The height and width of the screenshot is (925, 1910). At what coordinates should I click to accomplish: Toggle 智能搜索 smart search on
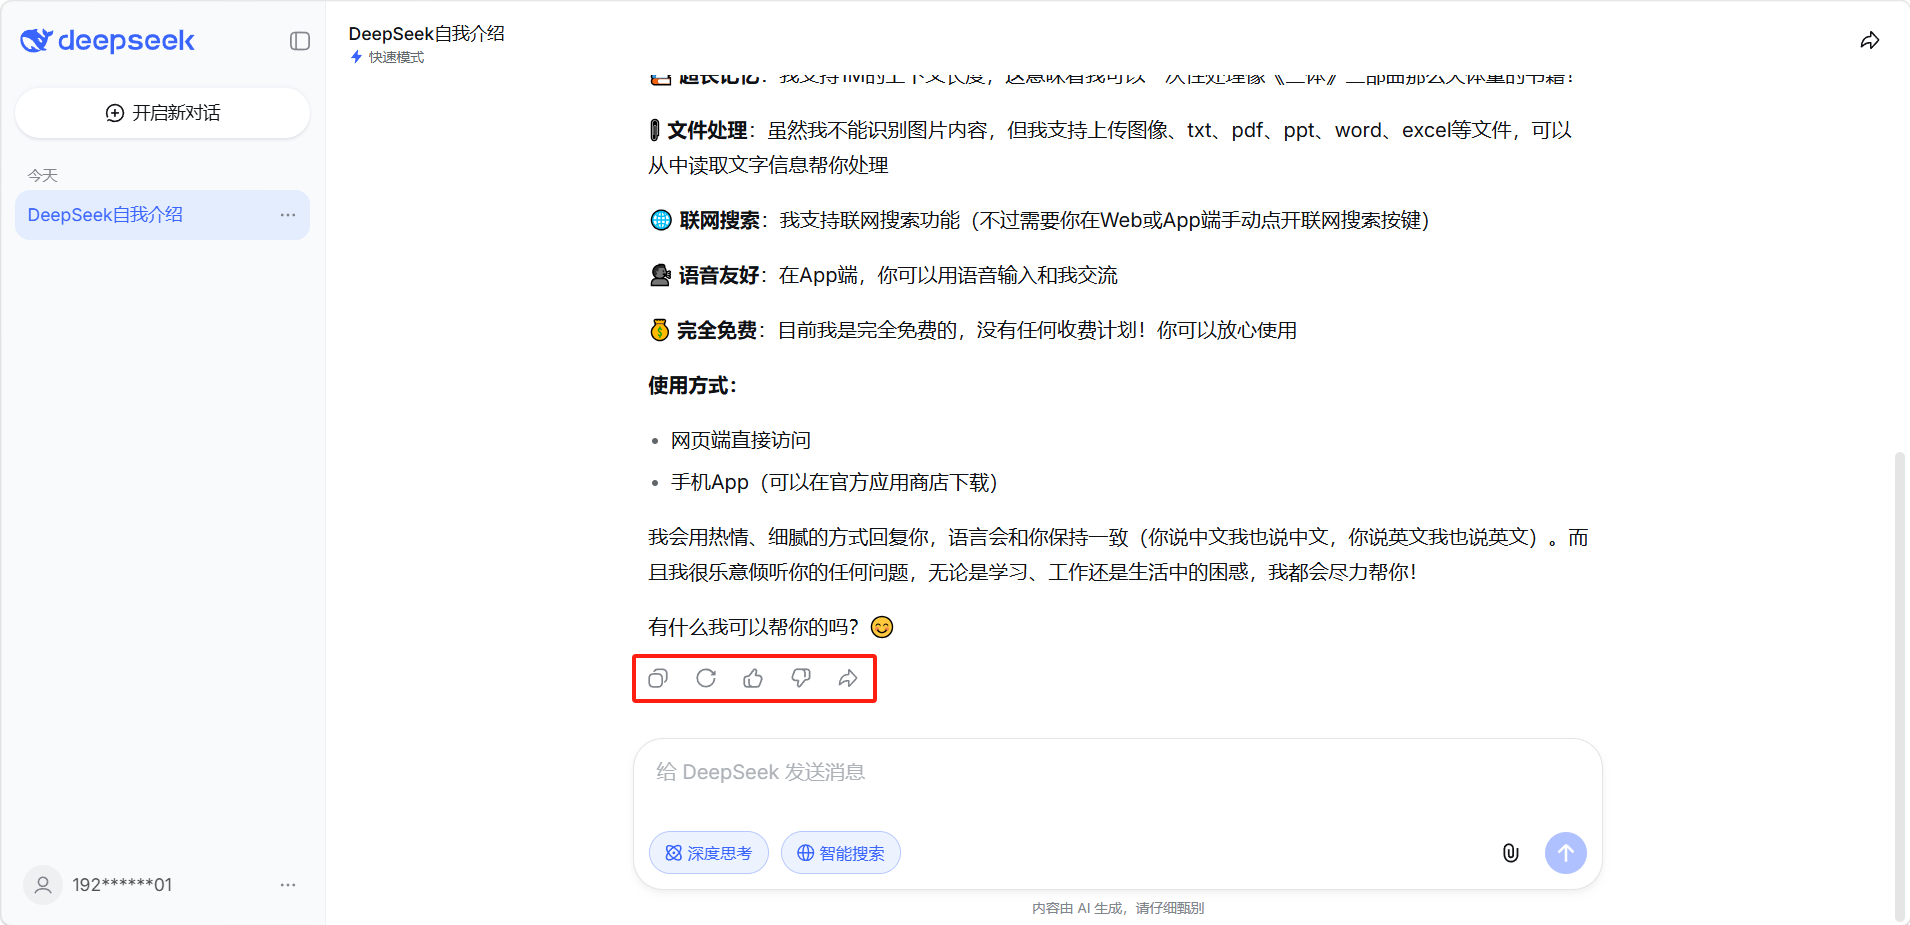[x=840, y=853]
